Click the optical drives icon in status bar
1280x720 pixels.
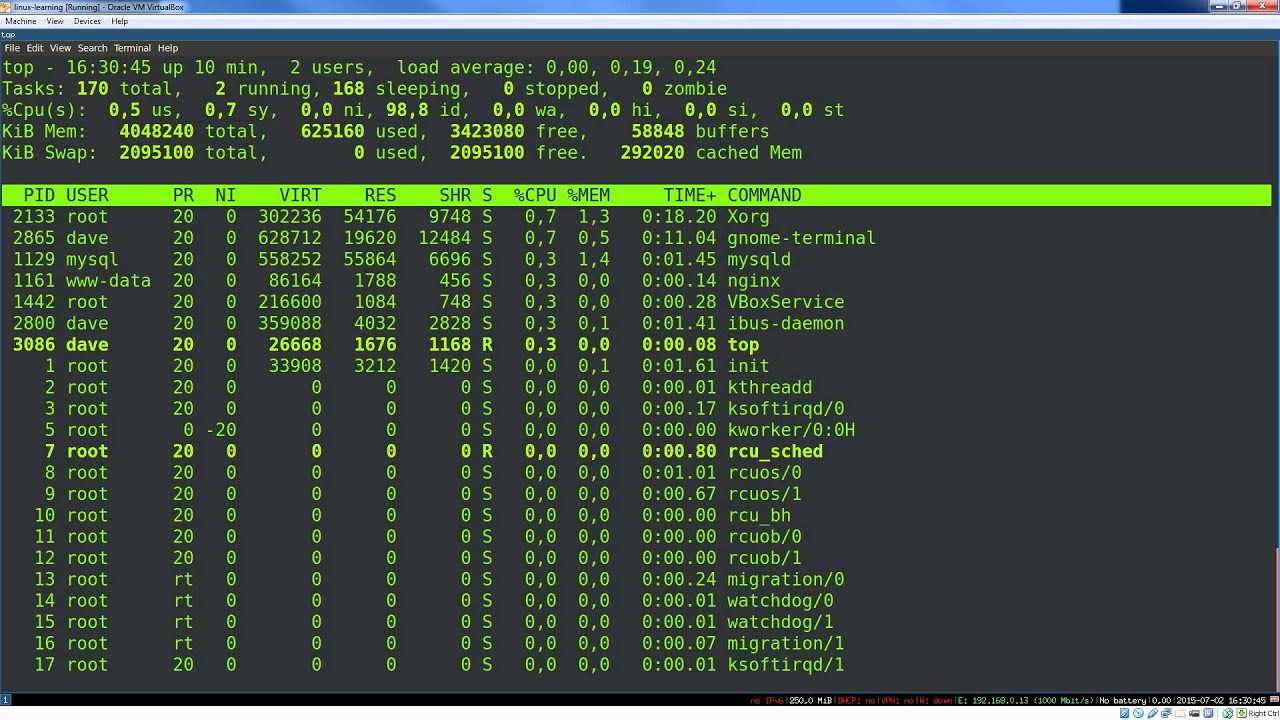1140,712
